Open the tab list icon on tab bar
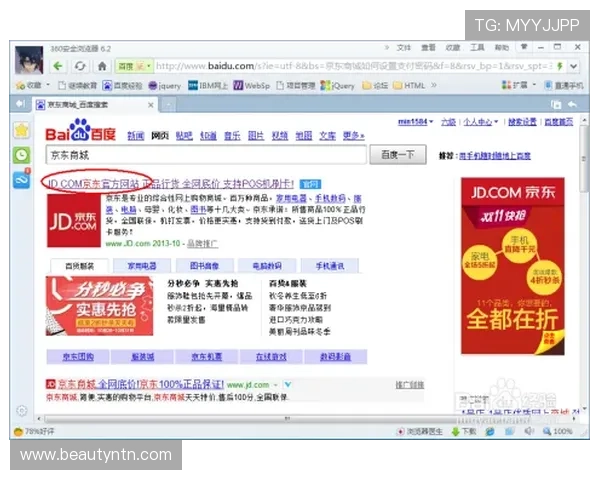Image resolution: width=600 pixels, height=480 pixels. click(x=556, y=104)
